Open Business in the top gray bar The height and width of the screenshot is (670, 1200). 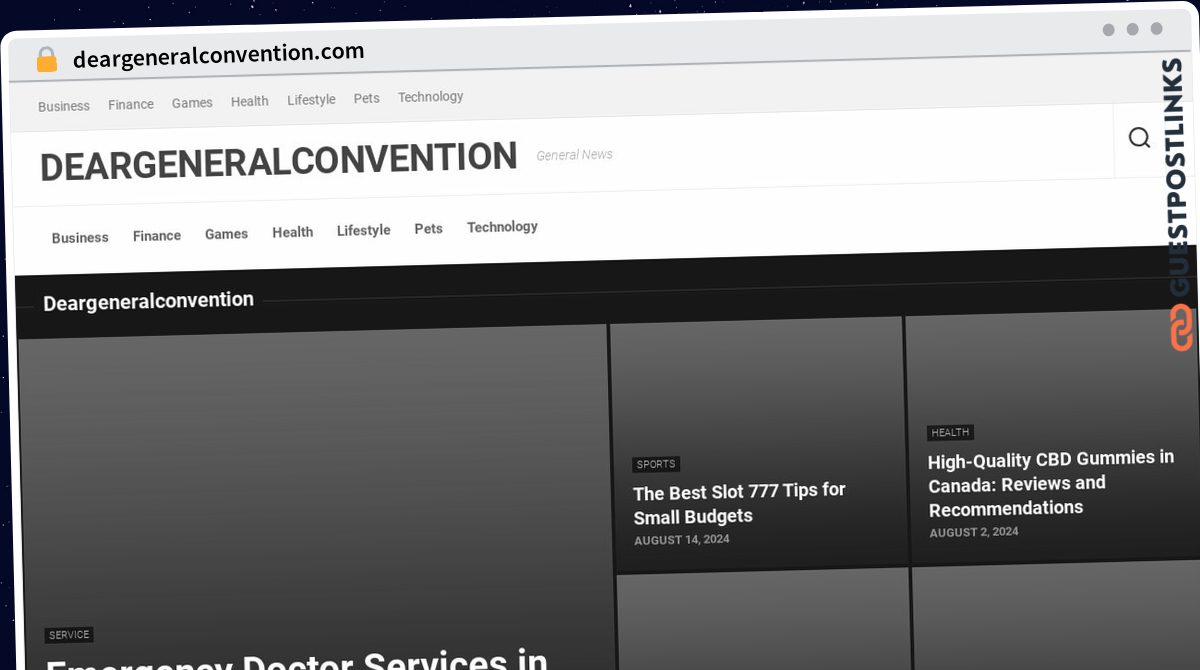pos(64,106)
